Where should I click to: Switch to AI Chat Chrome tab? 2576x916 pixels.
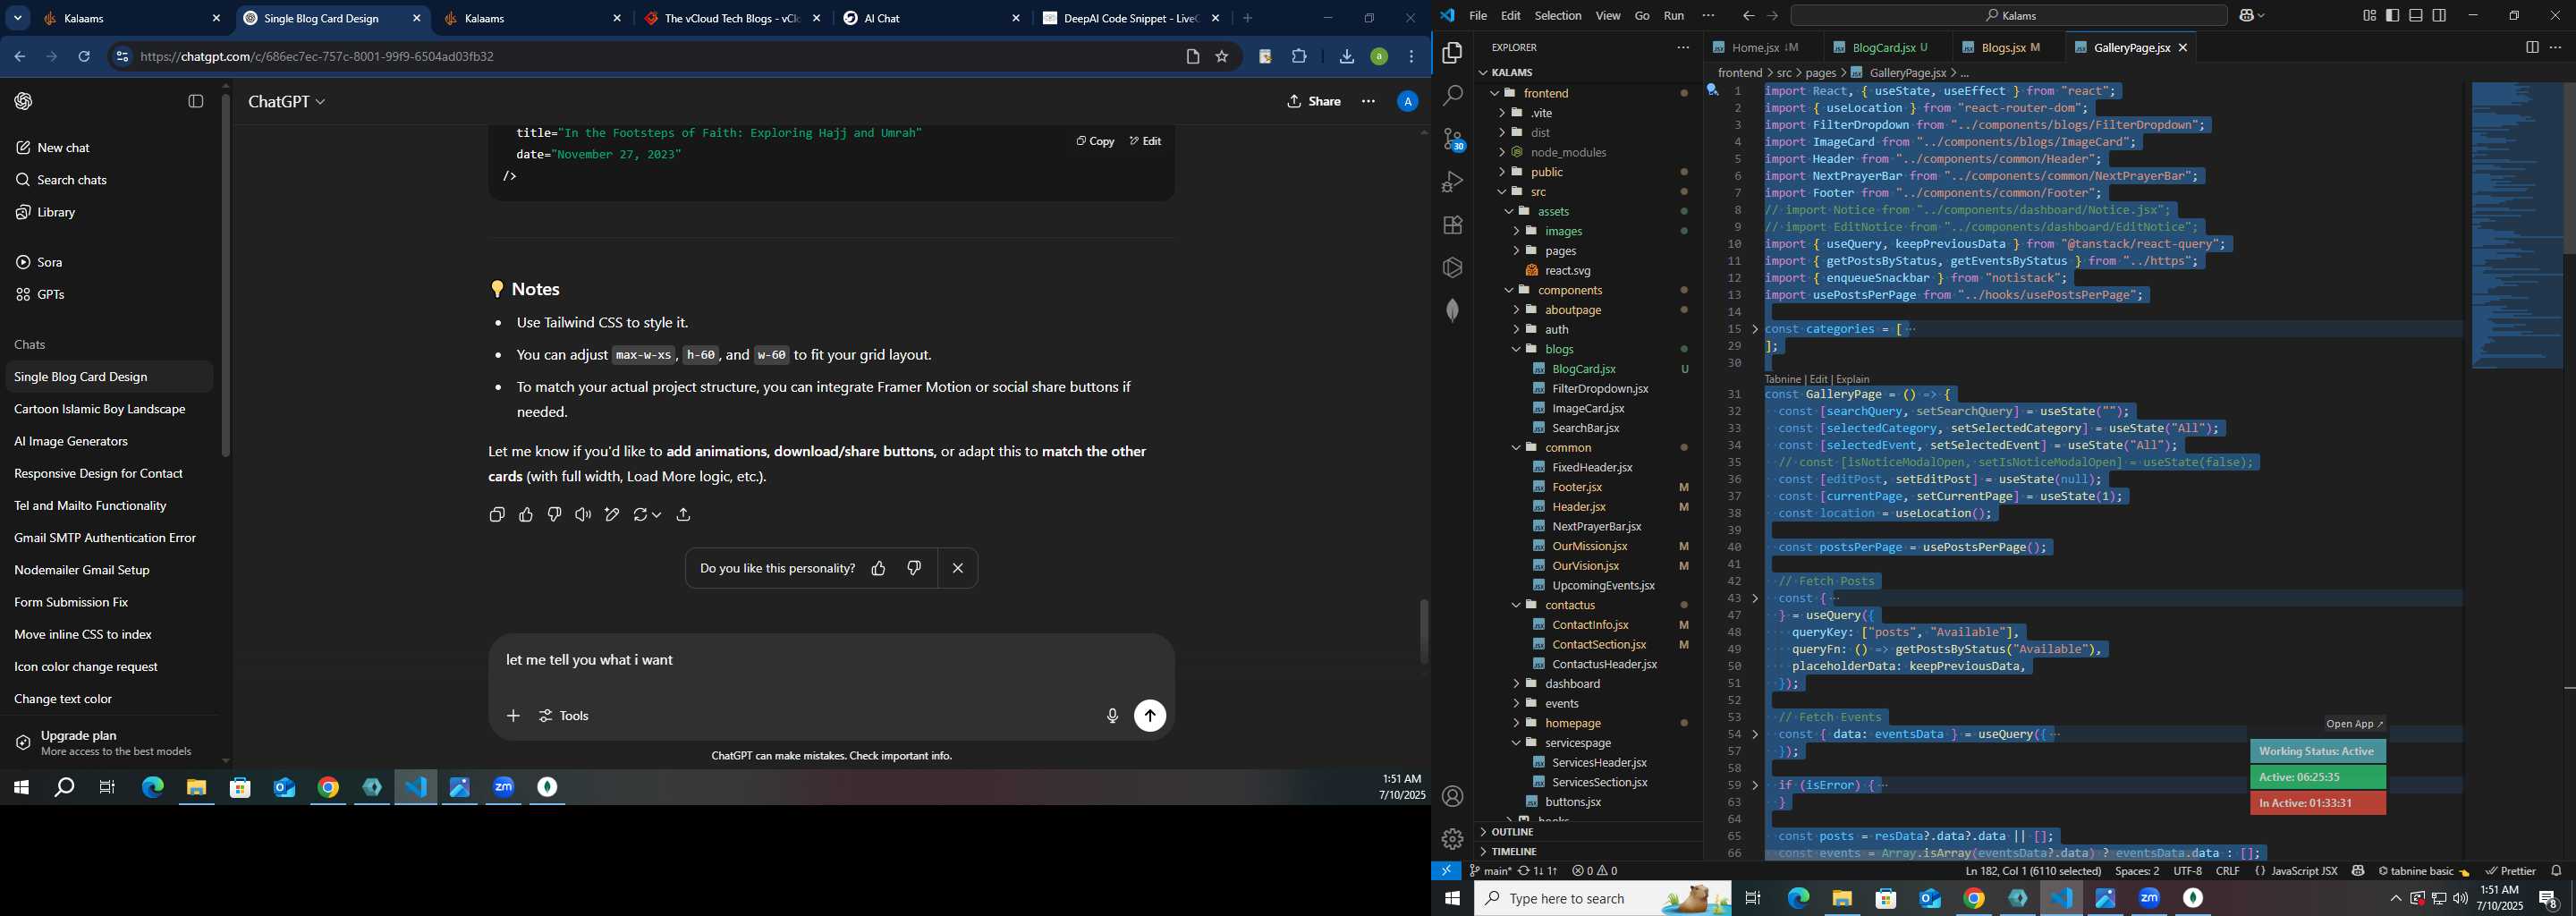click(932, 19)
